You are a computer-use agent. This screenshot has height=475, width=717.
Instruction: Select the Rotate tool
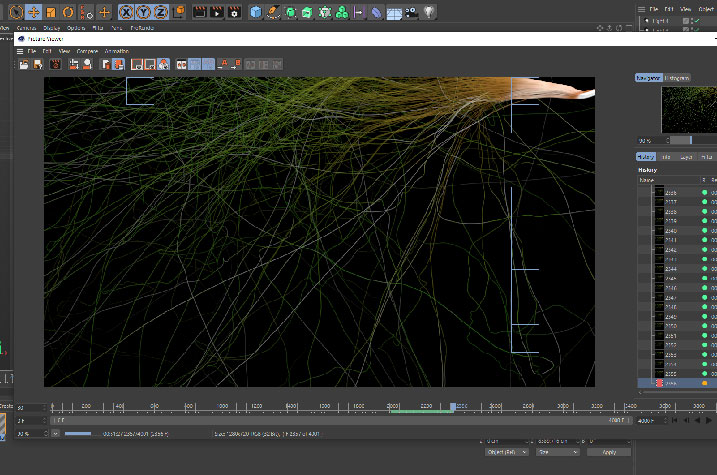click(x=67, y=13)
